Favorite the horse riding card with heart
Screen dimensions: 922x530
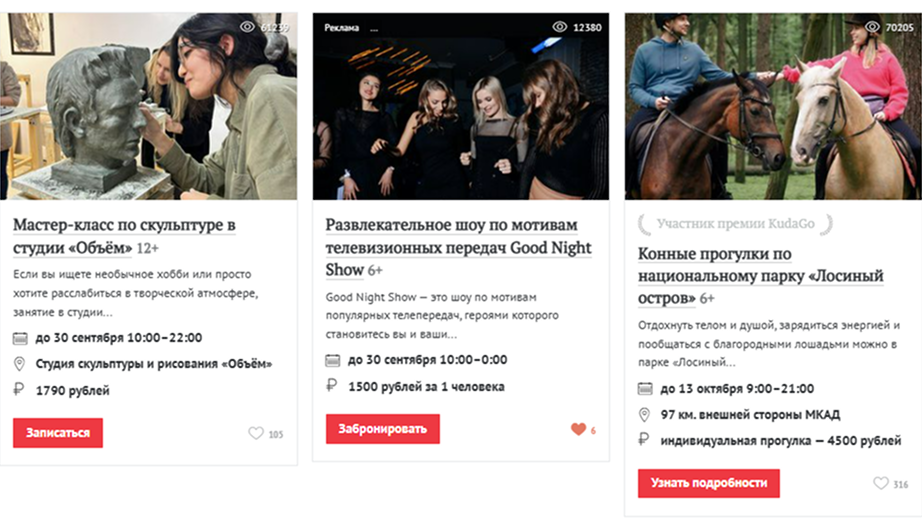pyautogui.click(x=881, y=484)
